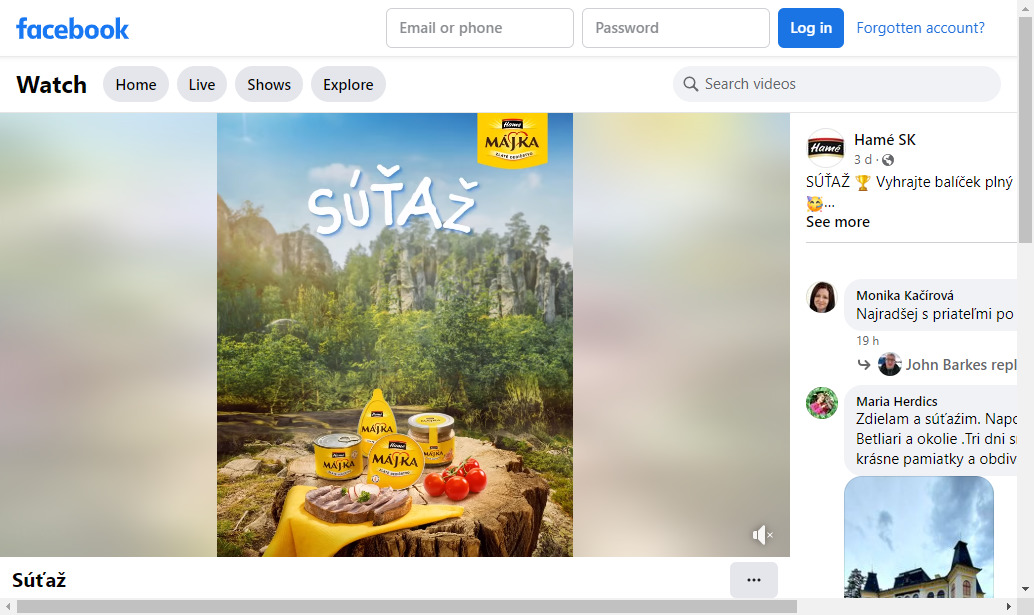Image resolution: width=1034 pixels, height=615 pixels.
Task: Click the Log in button
Action: (x=810, y=28)
